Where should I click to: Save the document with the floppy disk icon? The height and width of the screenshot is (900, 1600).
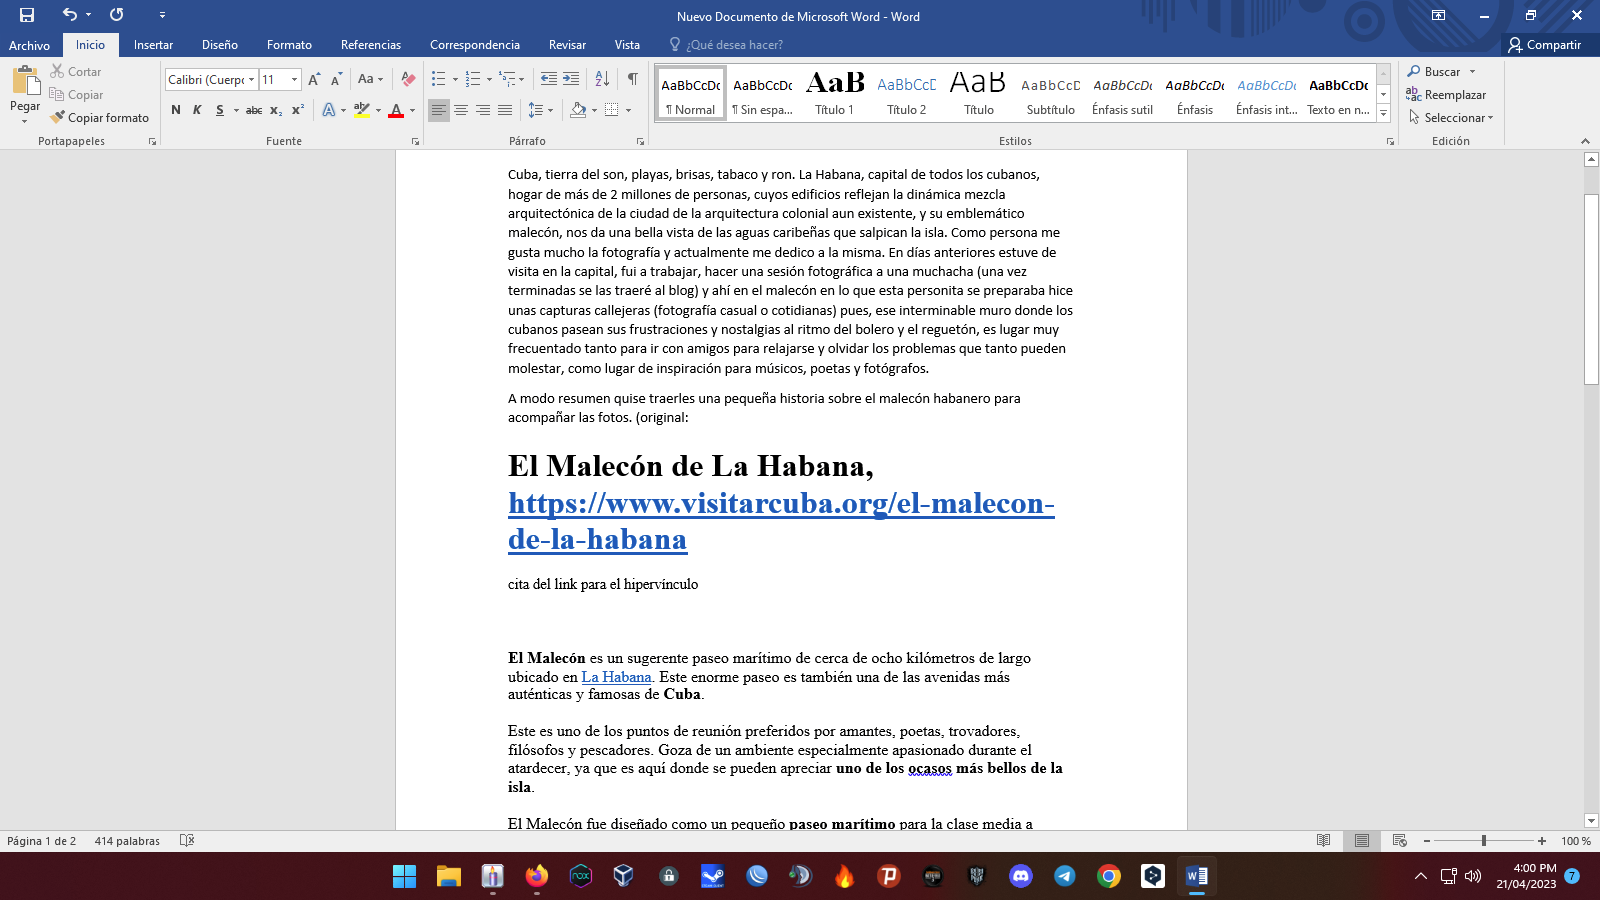click(27, 15)
